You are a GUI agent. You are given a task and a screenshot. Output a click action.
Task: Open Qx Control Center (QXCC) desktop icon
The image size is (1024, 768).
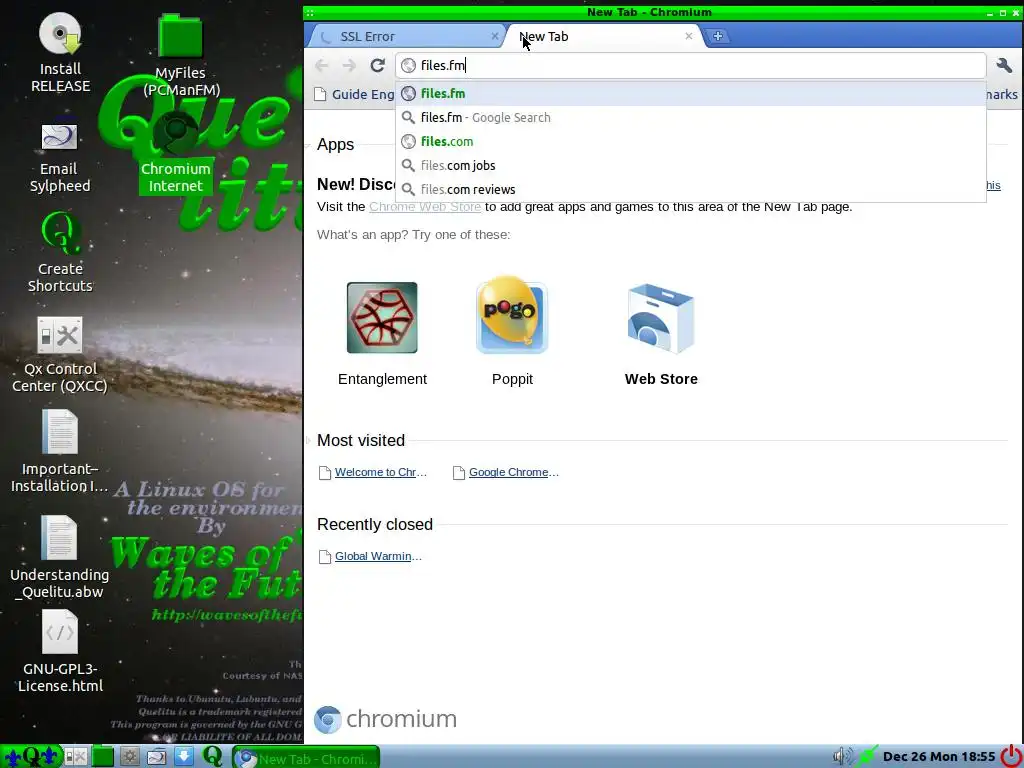(x=60, y=355)
